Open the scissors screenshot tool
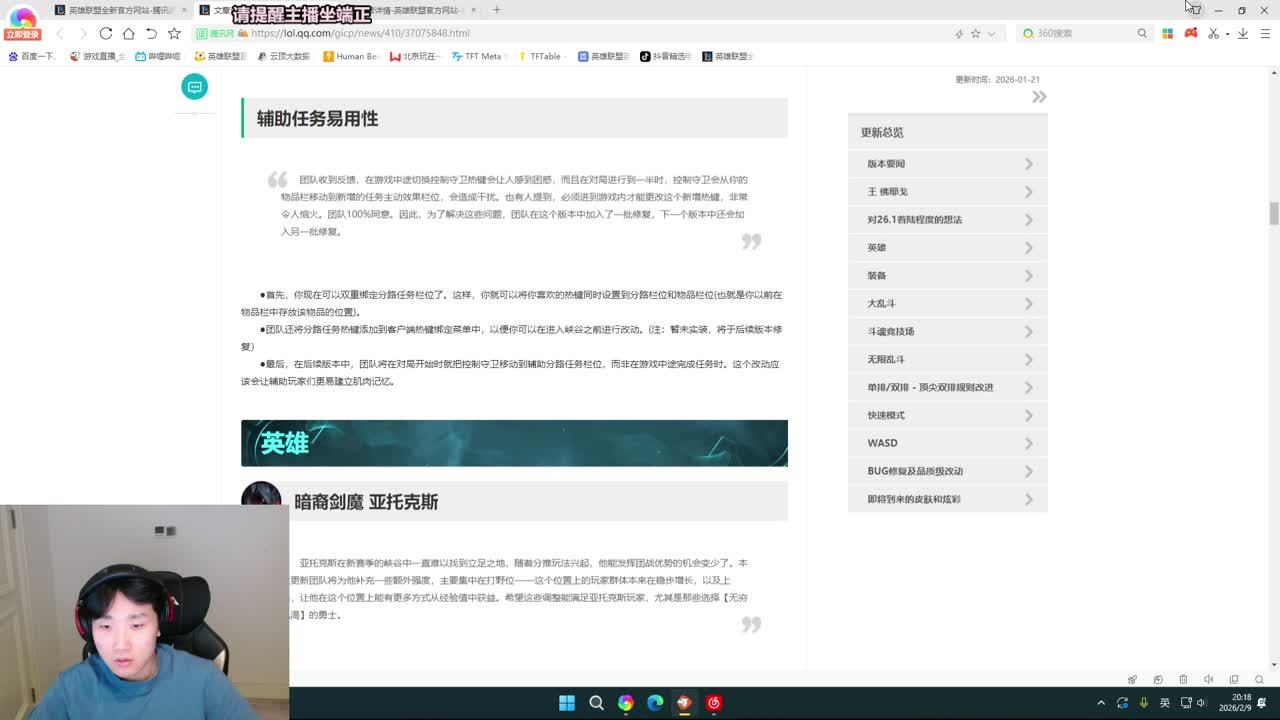The height and width of the screenshot is (720, 1280). 1213,33
